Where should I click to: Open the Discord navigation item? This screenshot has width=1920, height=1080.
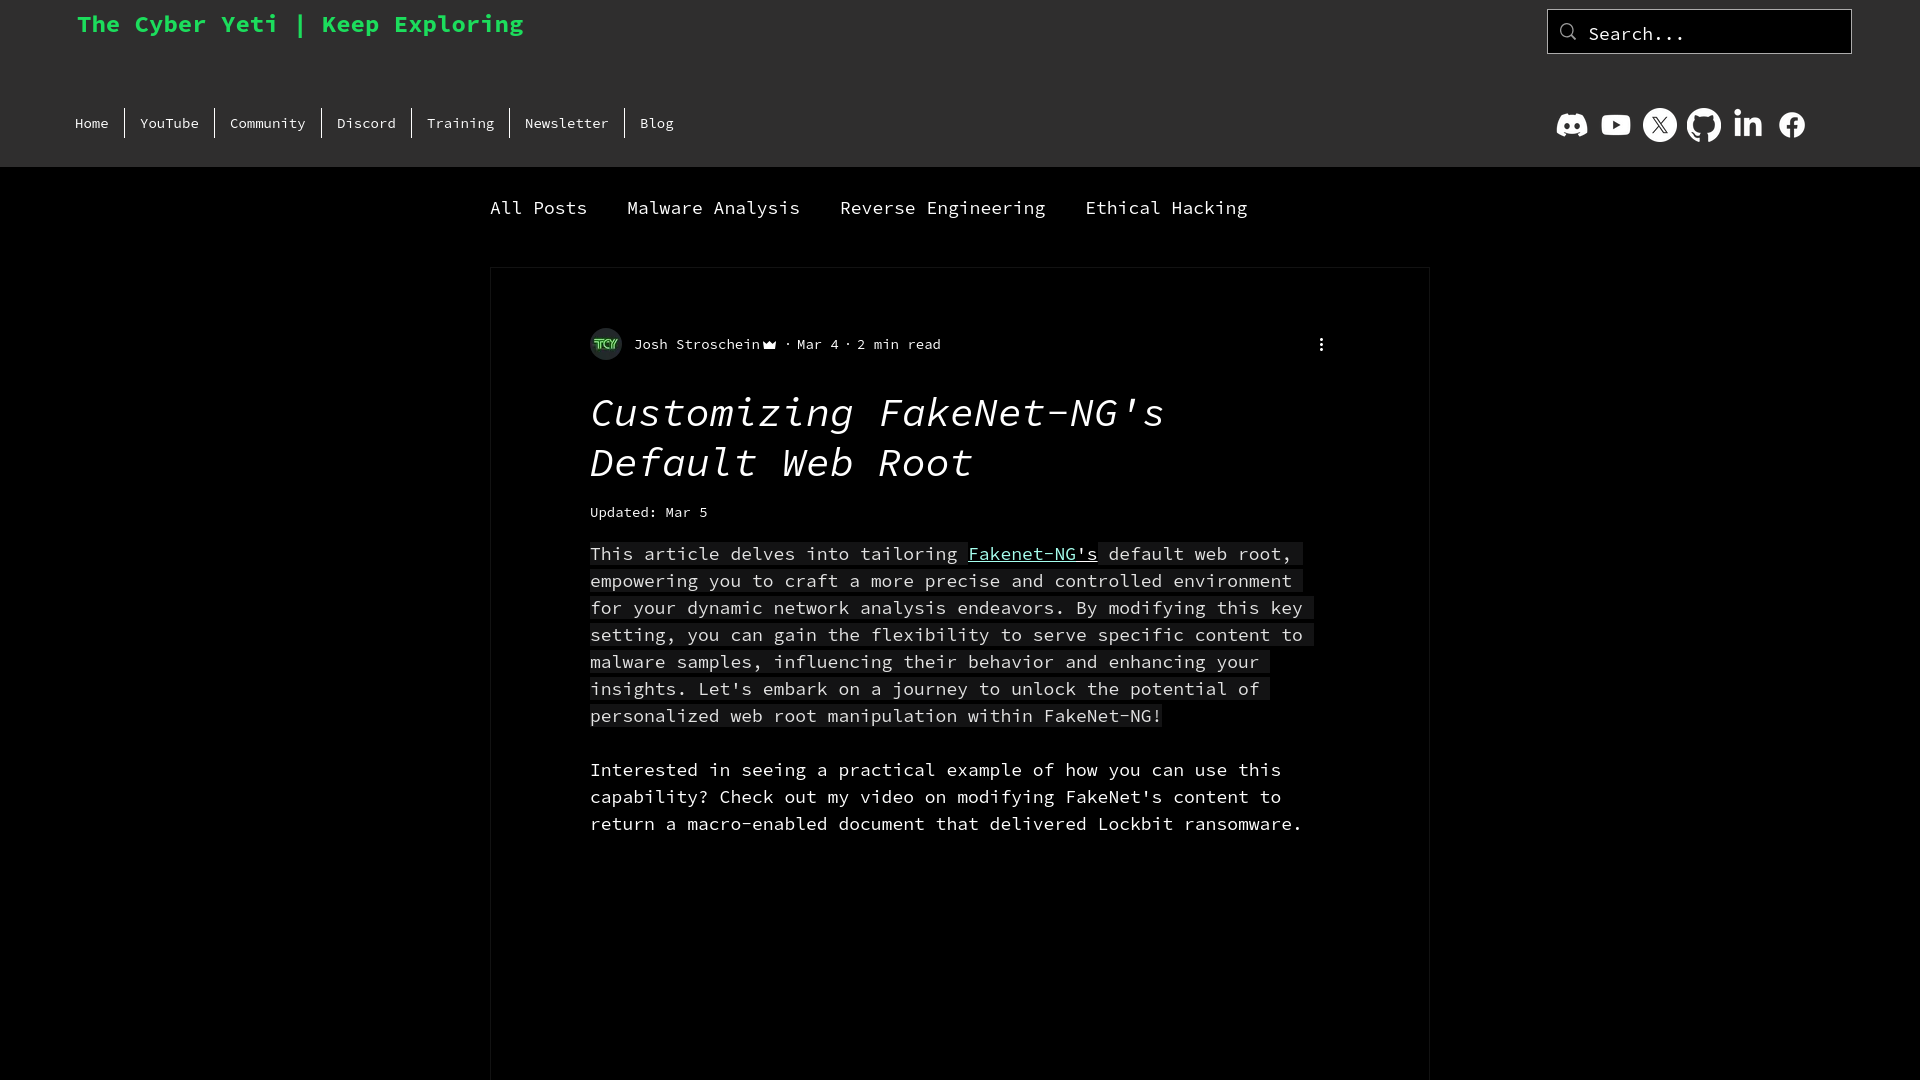coord(366,123)
